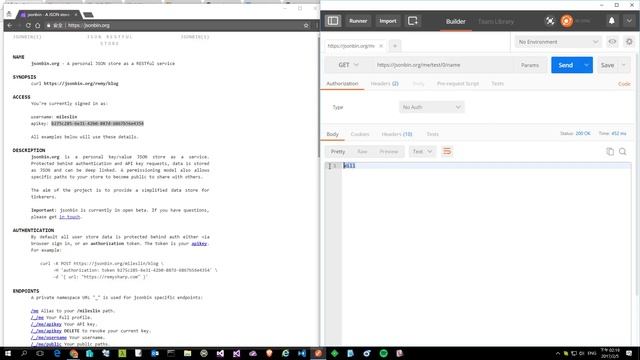Screen dimensions: 640x360
Task: Open the /_/me/username endpoint link
Action: [x=49, y=338]
